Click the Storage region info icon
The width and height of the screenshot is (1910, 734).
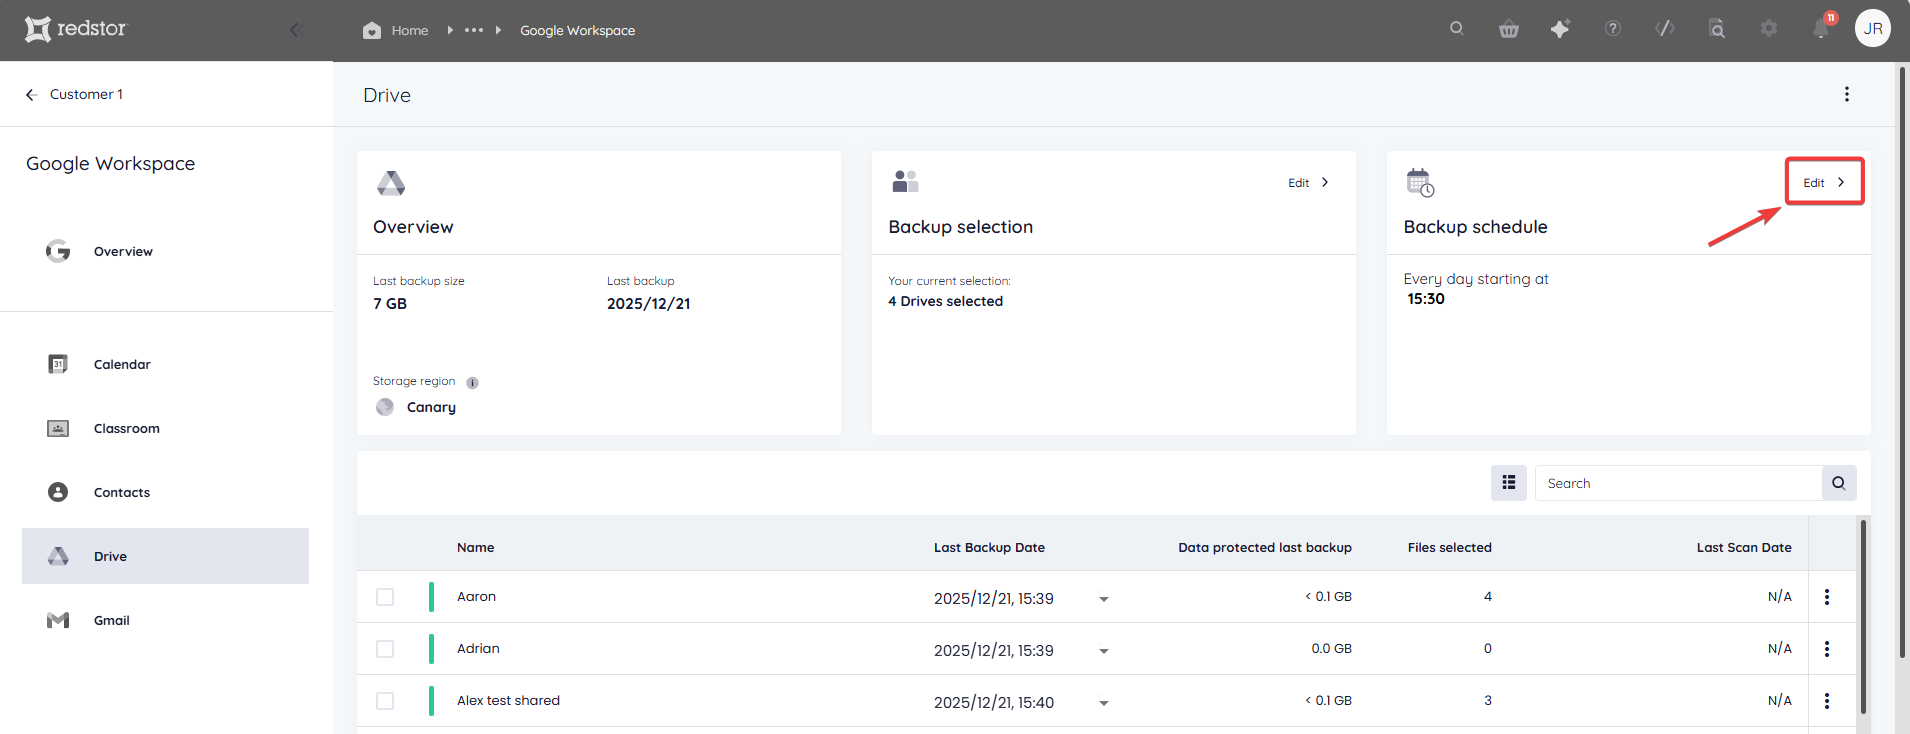pos(472,382)
